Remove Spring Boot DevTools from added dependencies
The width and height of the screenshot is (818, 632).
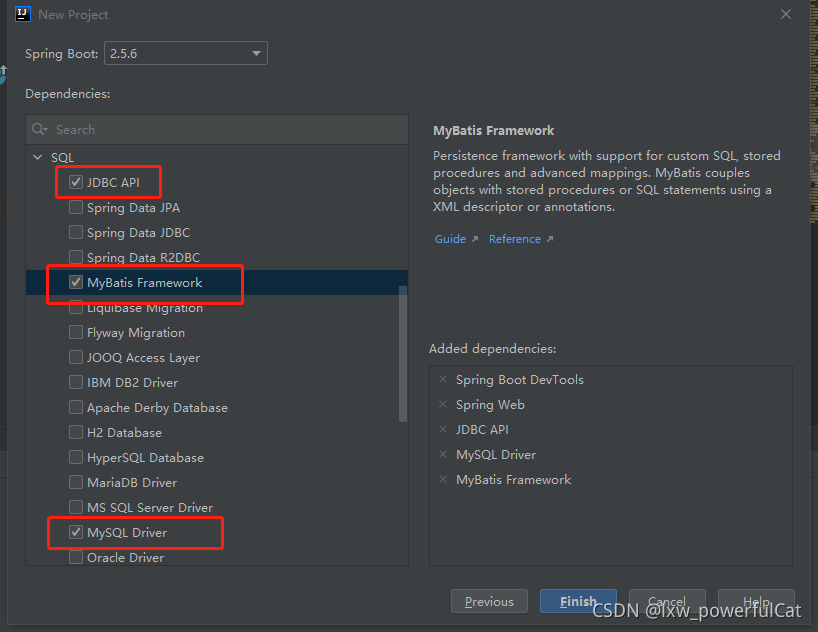[x=443, y=379]
